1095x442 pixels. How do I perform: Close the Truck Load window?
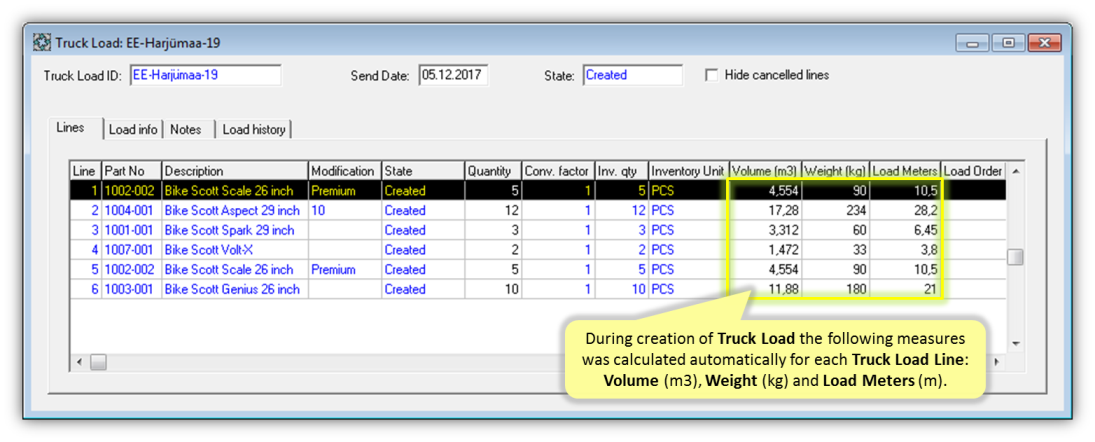[1045, 43]
